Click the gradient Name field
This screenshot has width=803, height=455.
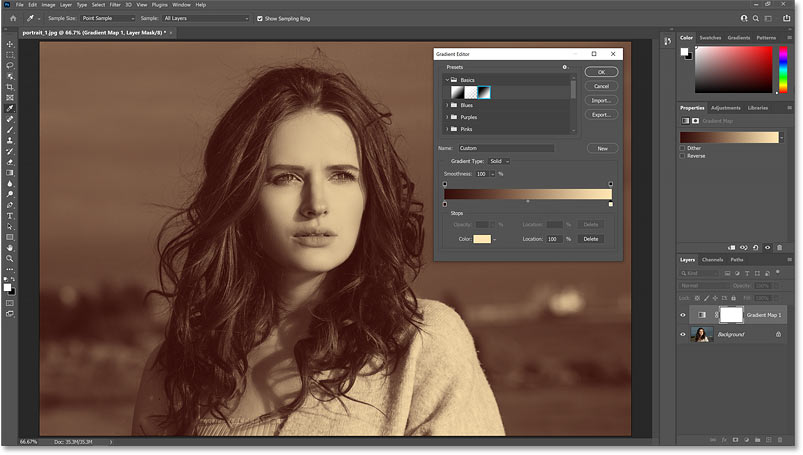[x=506, y=148]
